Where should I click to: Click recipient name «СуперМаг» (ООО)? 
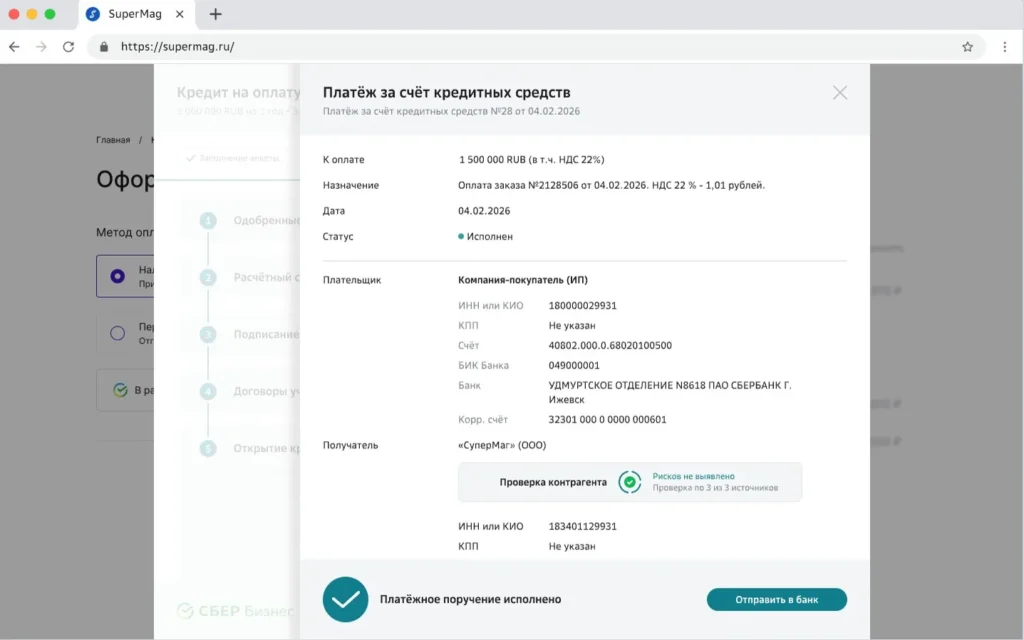point(502,445)
